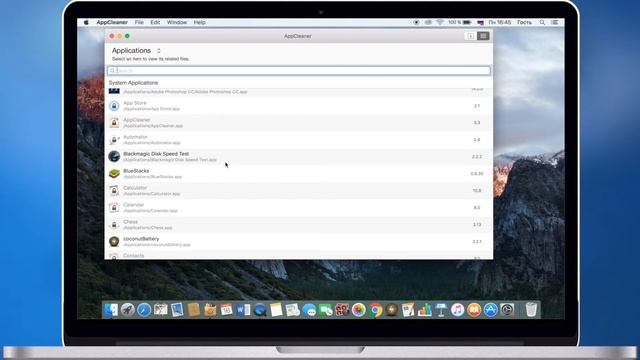
Task: Open Keynote from the Dock
Action: tap(441, 310)
